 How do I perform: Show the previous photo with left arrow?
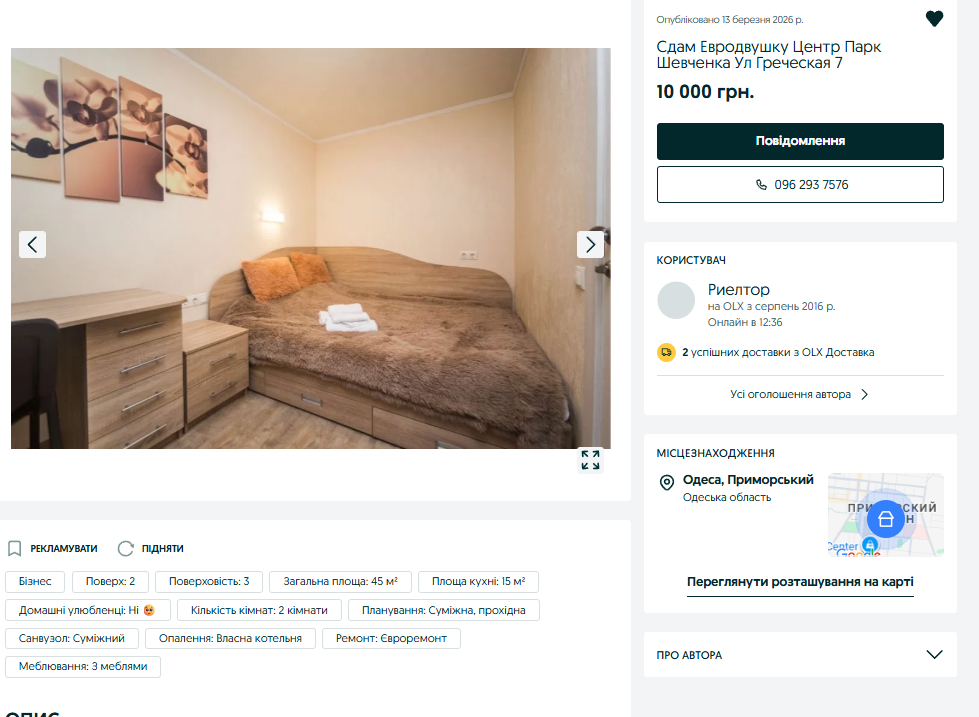(x=32, y=244)
